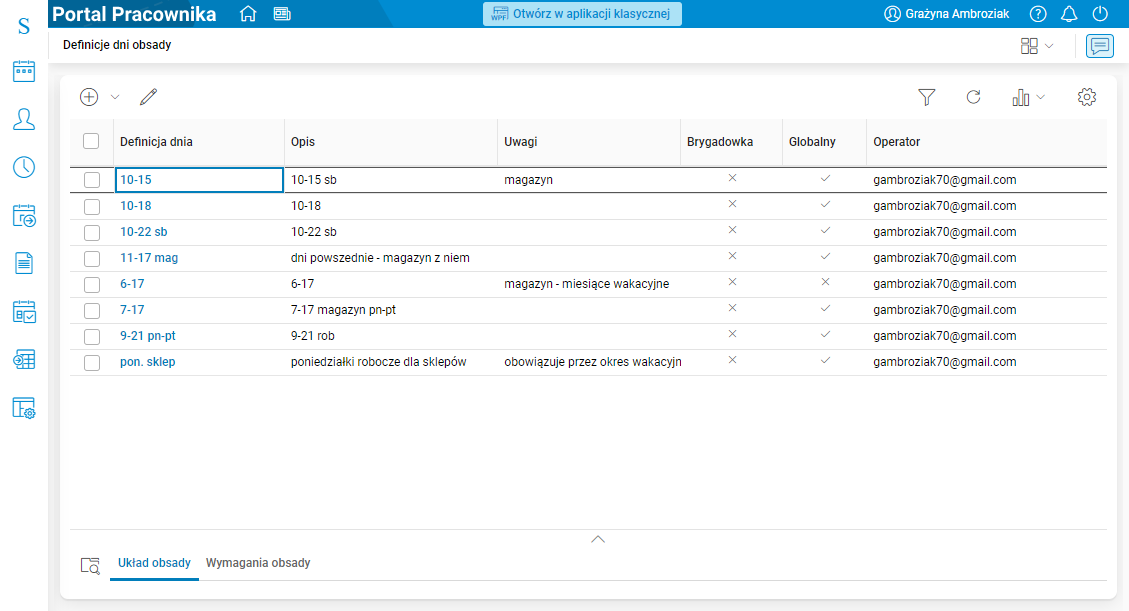Expand the chart icon dropdown arrow
The image size is (1129, 611).
click(x=1040, y=97)
